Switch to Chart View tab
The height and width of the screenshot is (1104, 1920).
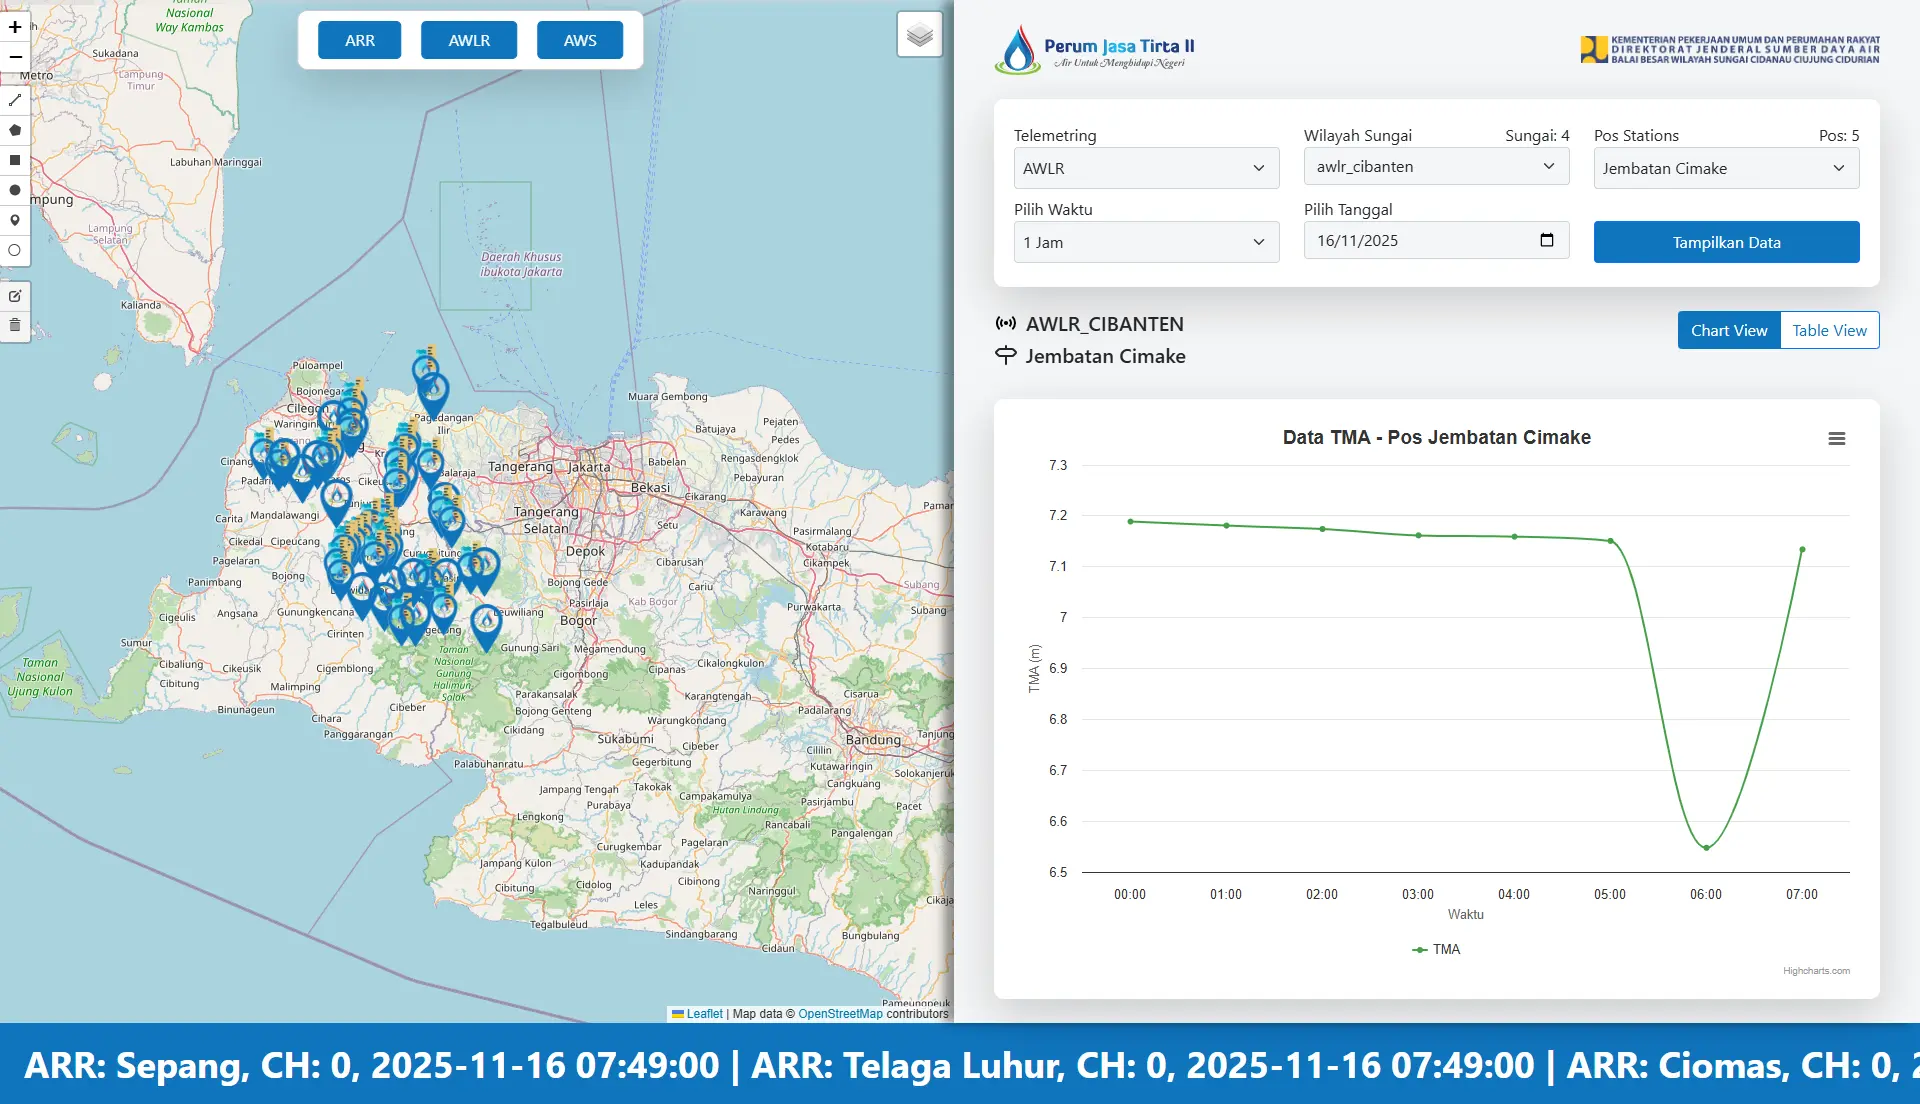1729,331
